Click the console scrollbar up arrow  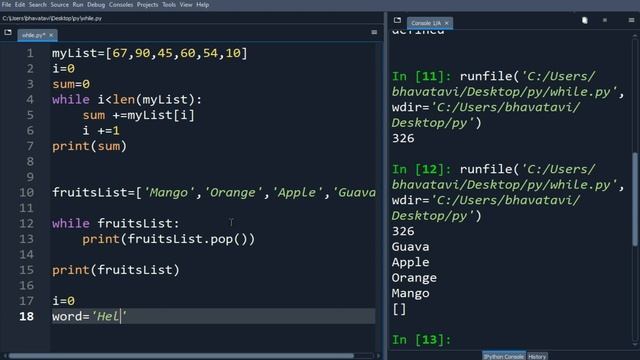(x=635, y=36)
